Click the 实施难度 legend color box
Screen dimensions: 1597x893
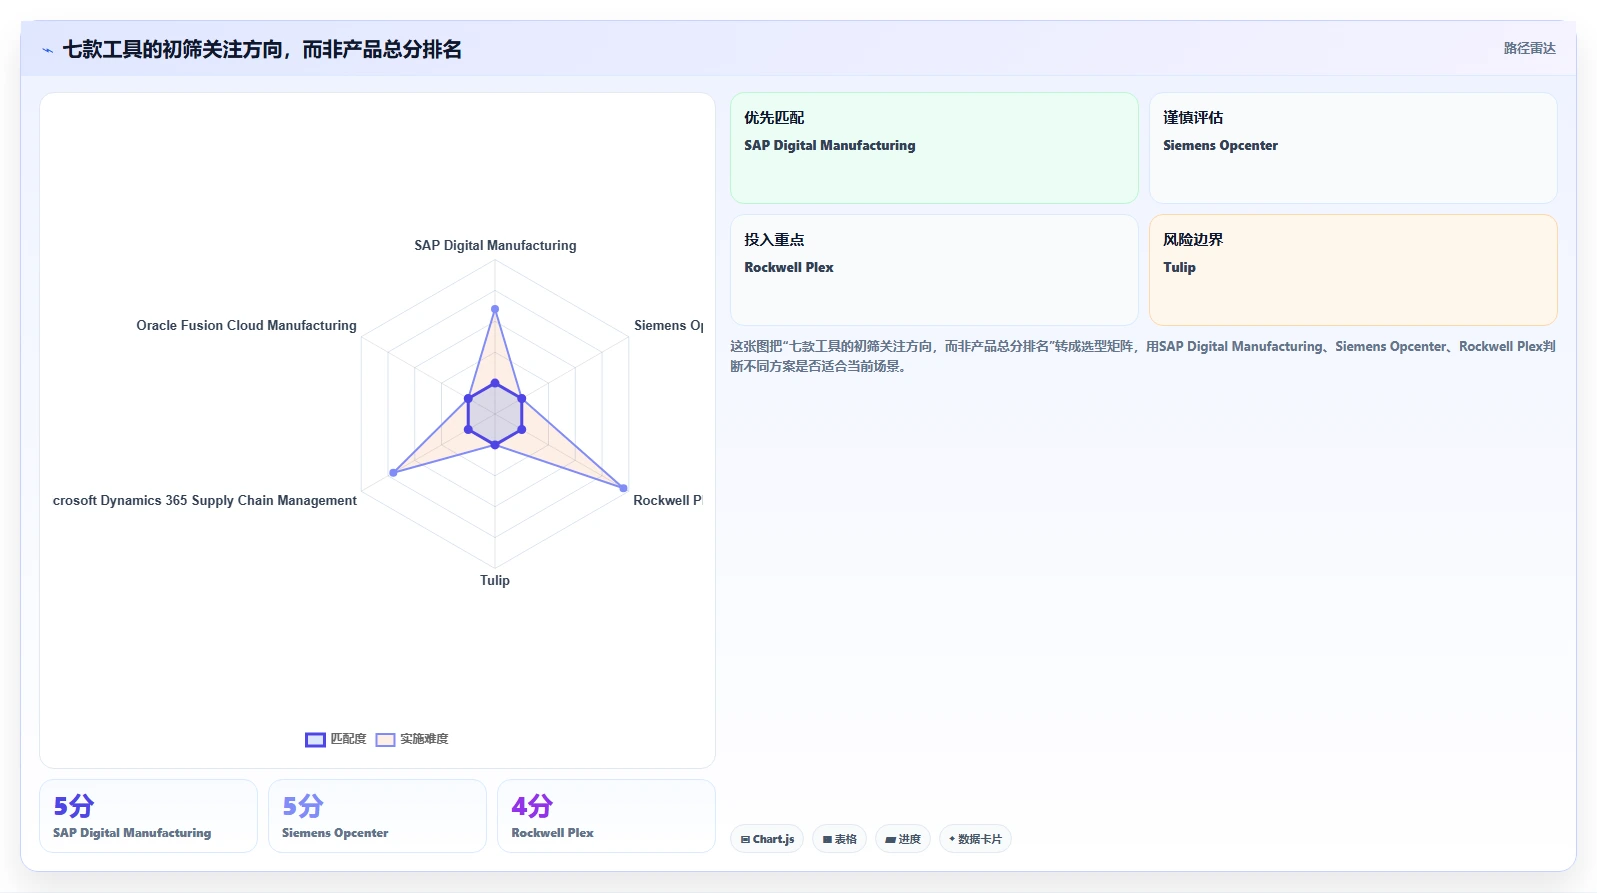[x=386, y=739]
